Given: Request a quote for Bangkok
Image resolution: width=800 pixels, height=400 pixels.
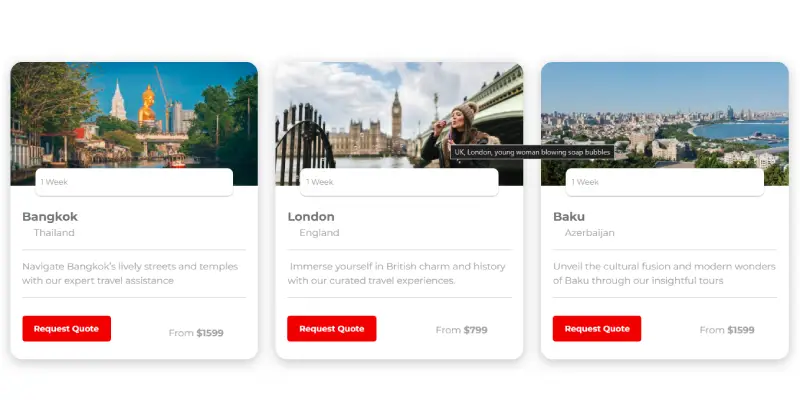Looking at the screenshot, I should tap(66, 329).
